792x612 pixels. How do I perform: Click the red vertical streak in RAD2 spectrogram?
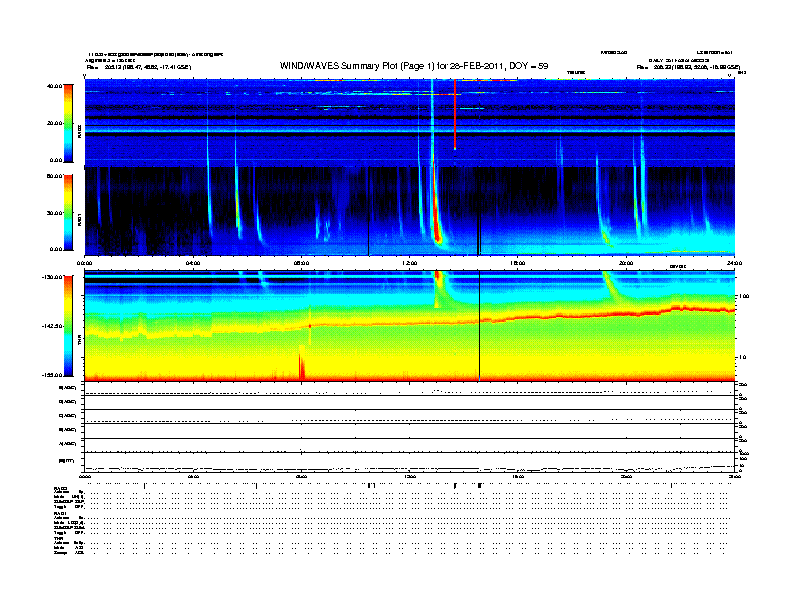pyautogui.click(x=455, y=114)
